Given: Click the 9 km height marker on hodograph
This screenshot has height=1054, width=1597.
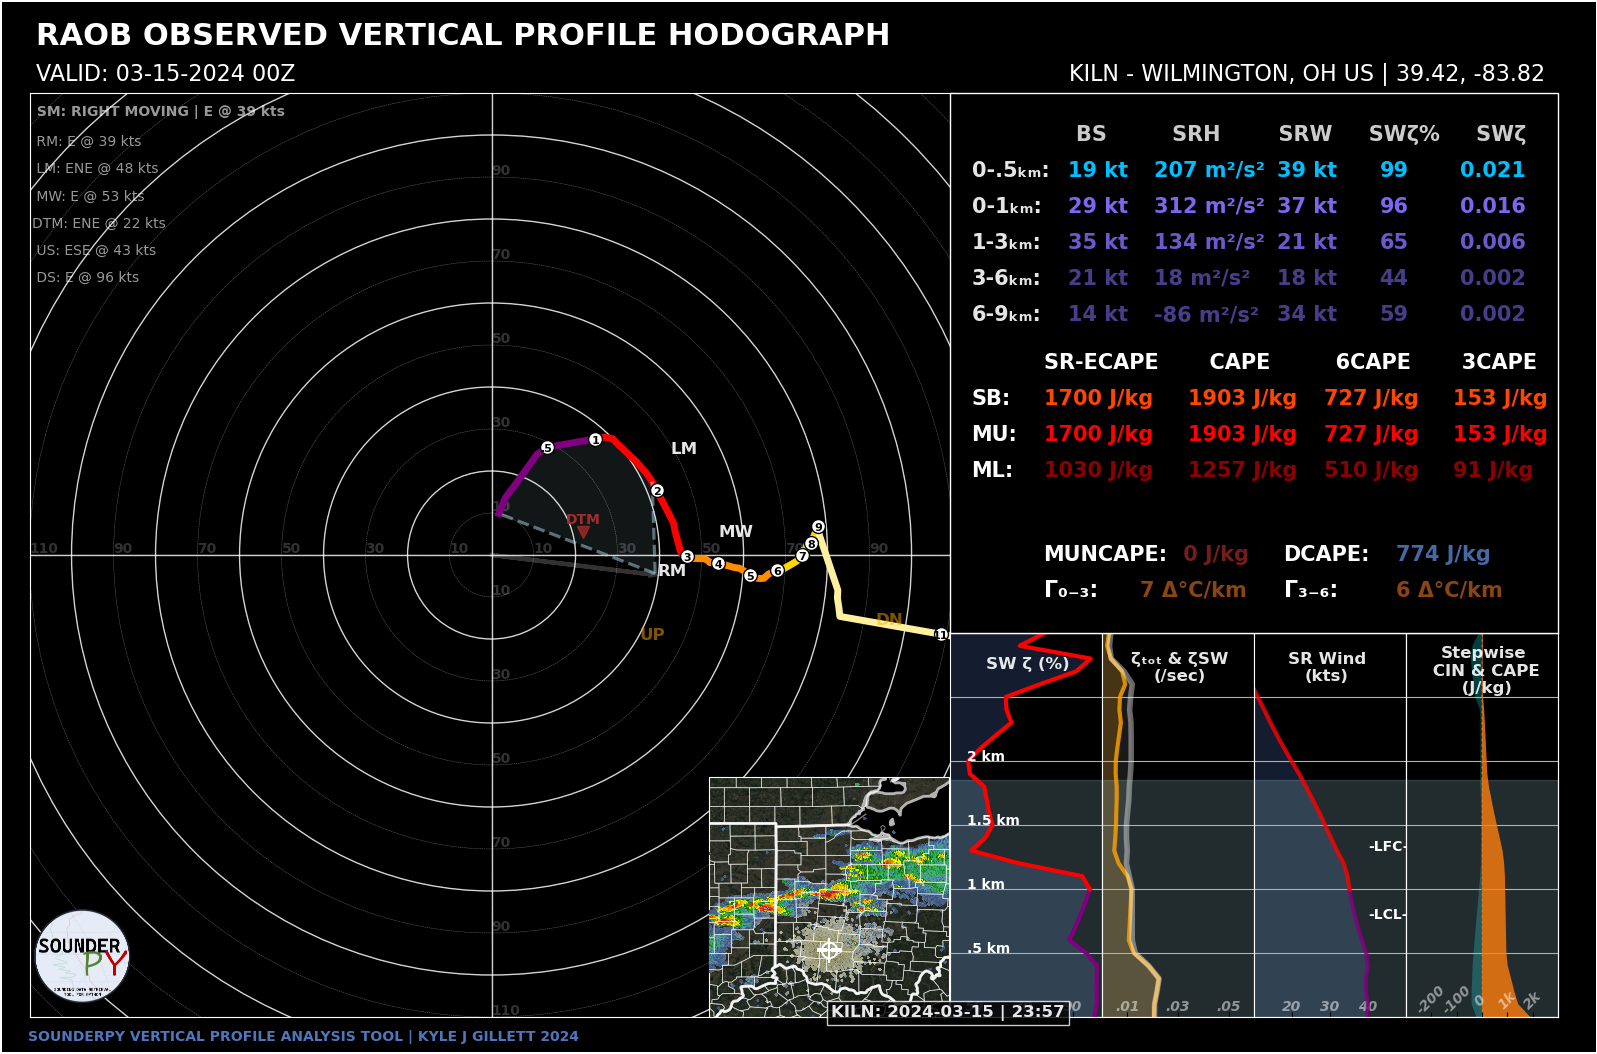Looking at the screenshot, I should coord(818,527).
